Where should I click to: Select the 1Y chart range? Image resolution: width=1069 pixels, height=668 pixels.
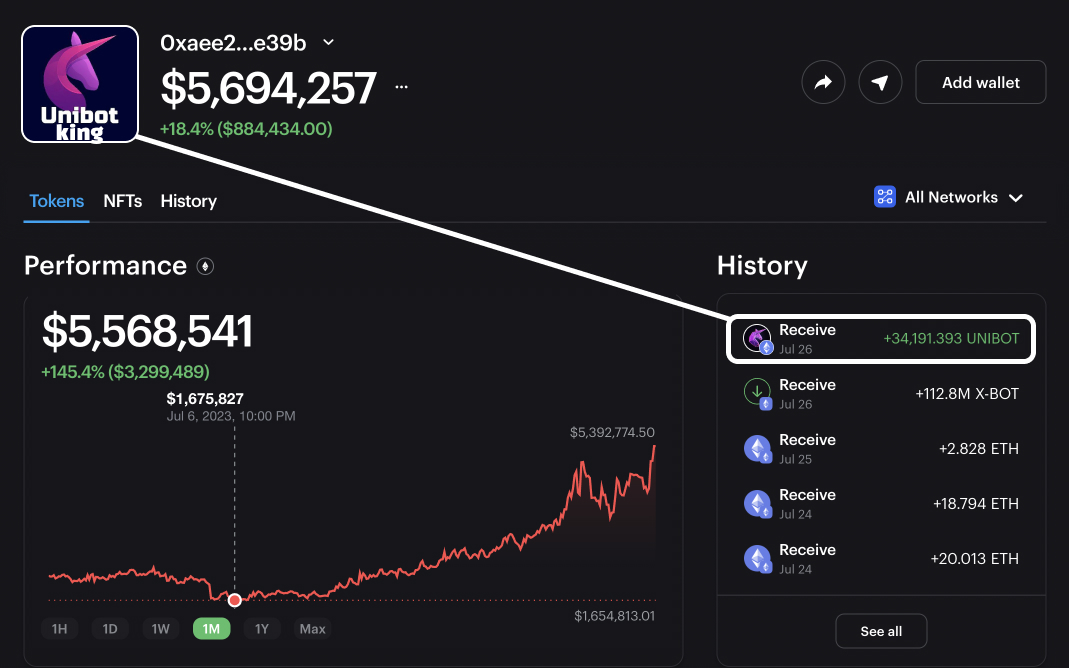[262, 628]
